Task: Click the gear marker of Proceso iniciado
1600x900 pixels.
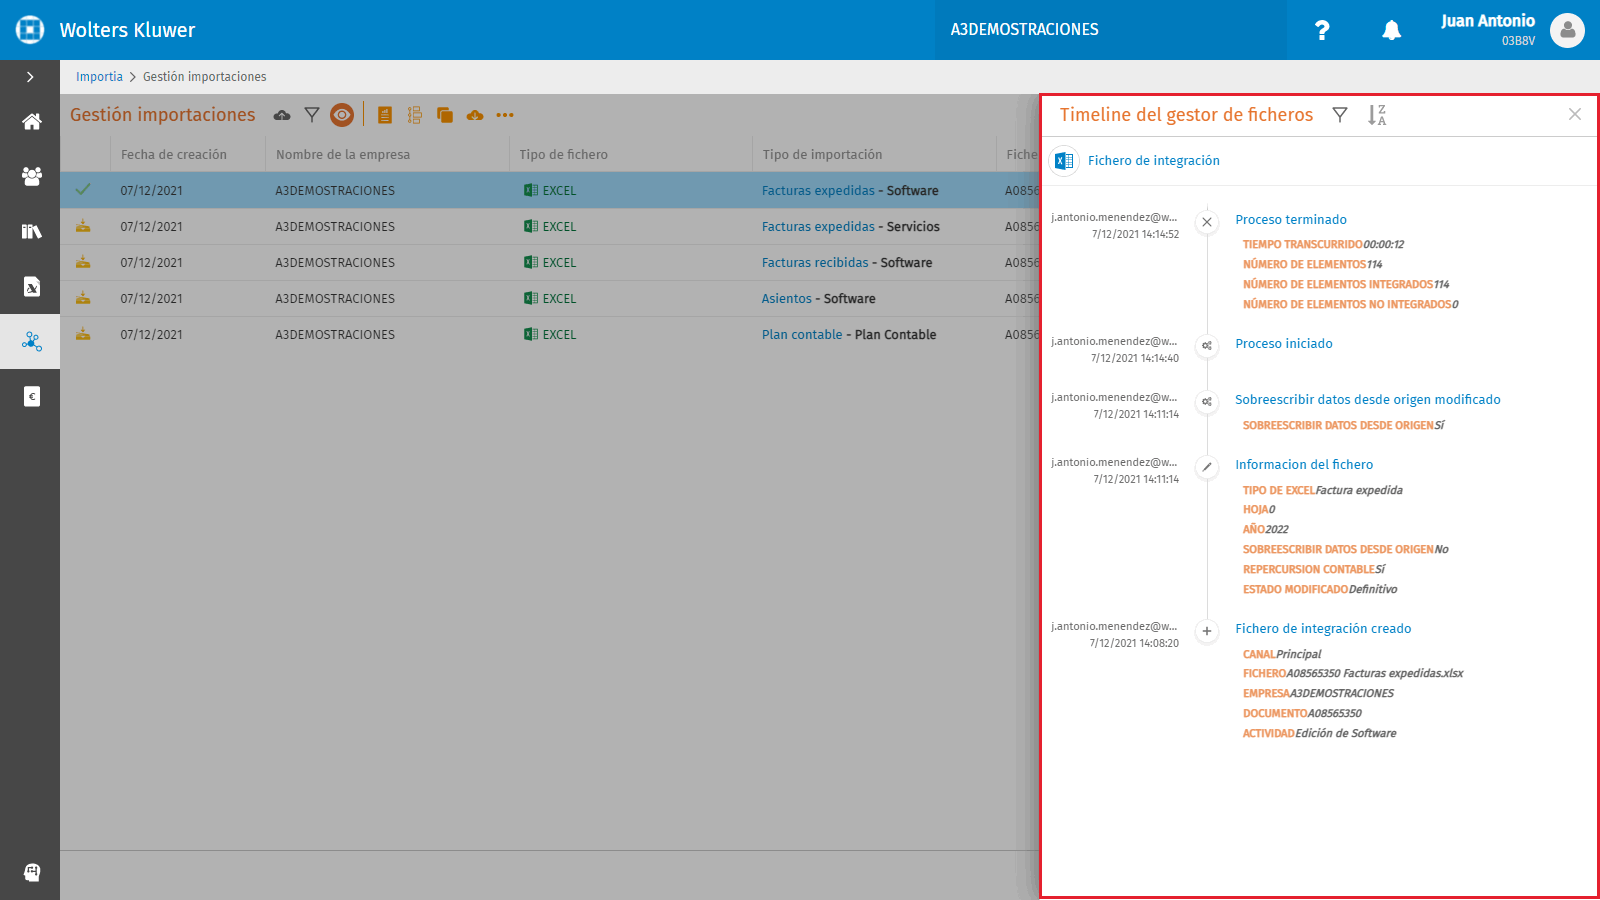Action: coord(1207,346)
